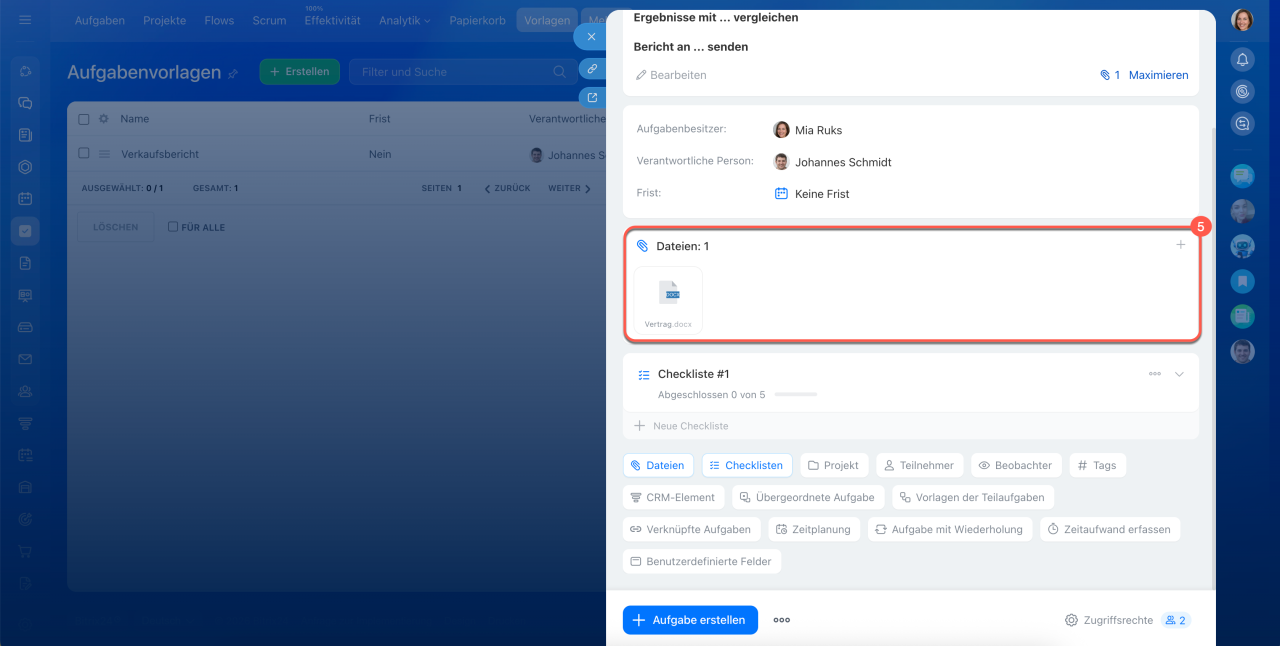Open the Verkaufsbericht template
Image resolution: width=1280 pixels, height=646 pixels.
(x=160, y=154)
